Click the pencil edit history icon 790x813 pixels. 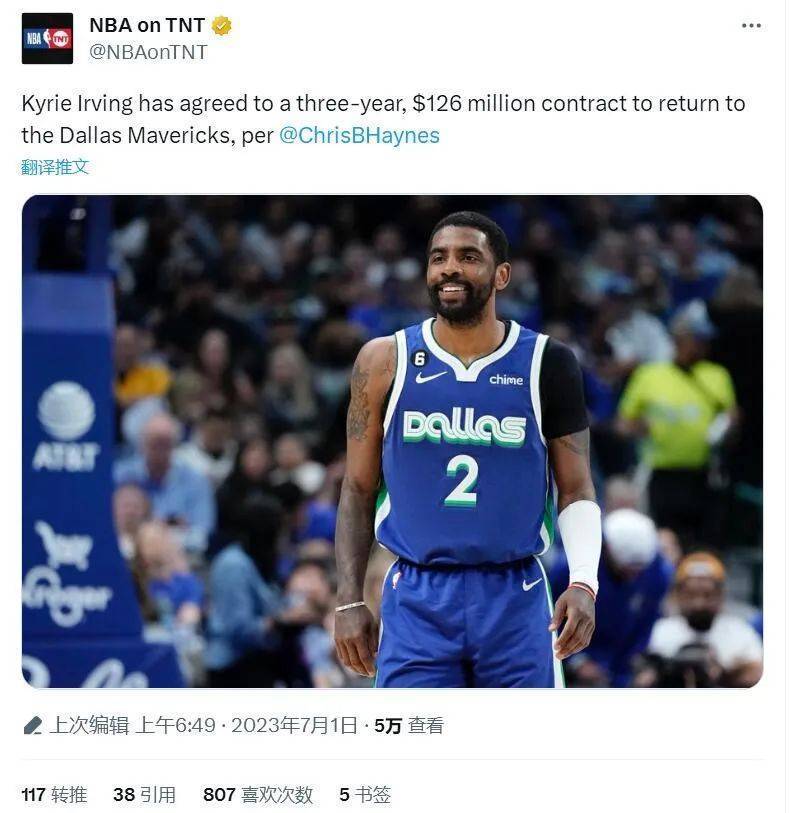[33, 725]
